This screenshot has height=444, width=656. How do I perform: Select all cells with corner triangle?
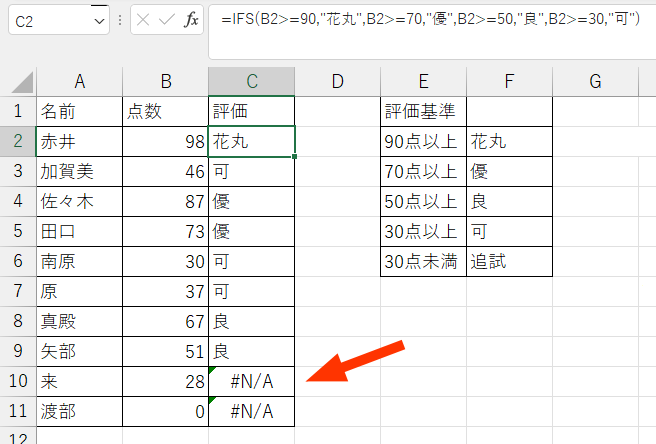pyautogui.click(x=23, y=82)
